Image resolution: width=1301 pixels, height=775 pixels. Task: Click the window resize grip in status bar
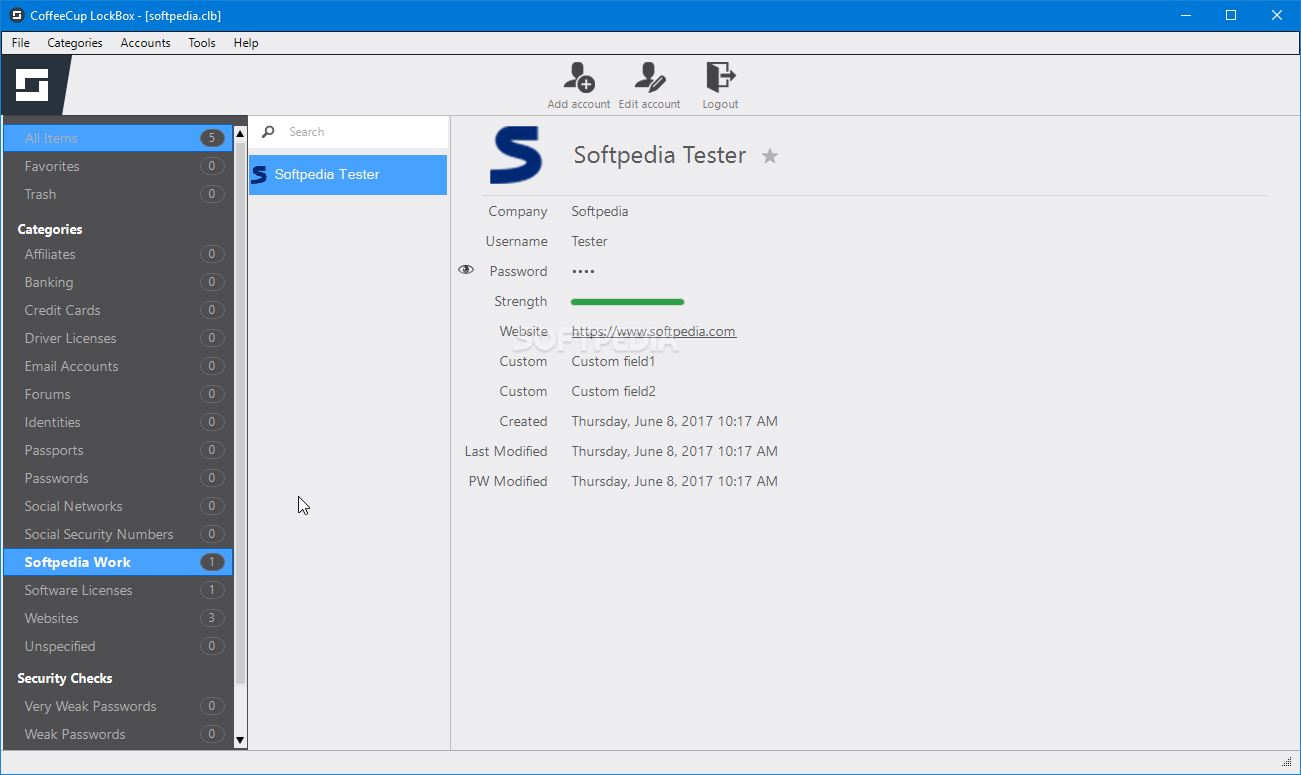(1287, 762)
